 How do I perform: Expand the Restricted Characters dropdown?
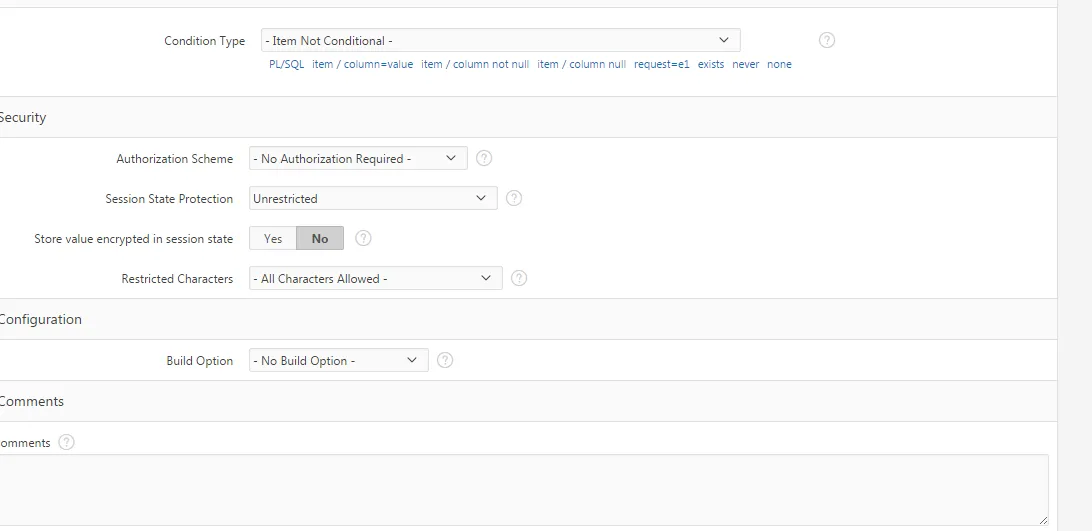coord(375,278)
